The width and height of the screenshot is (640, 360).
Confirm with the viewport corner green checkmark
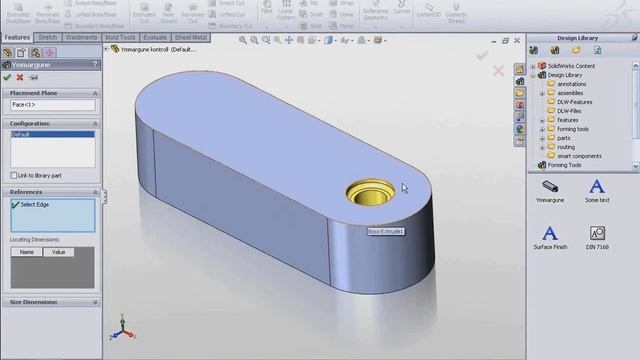coord(482,55)
